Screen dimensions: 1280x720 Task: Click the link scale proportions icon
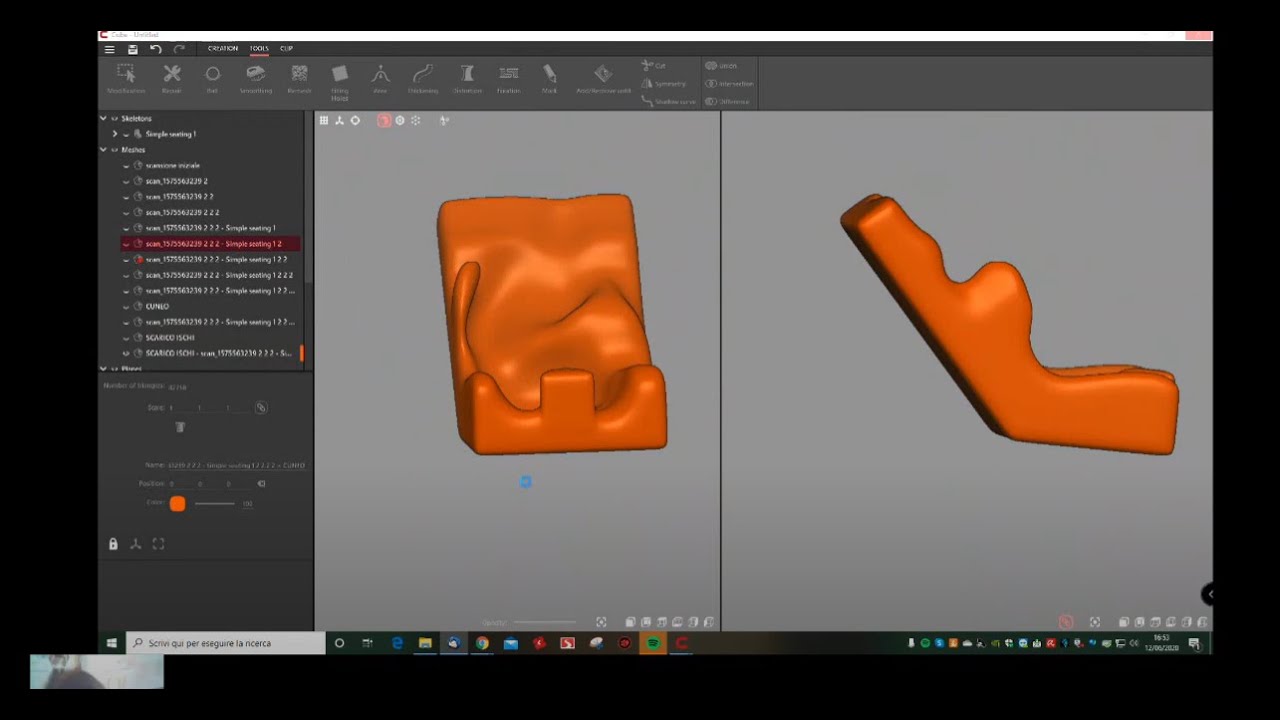261,408
